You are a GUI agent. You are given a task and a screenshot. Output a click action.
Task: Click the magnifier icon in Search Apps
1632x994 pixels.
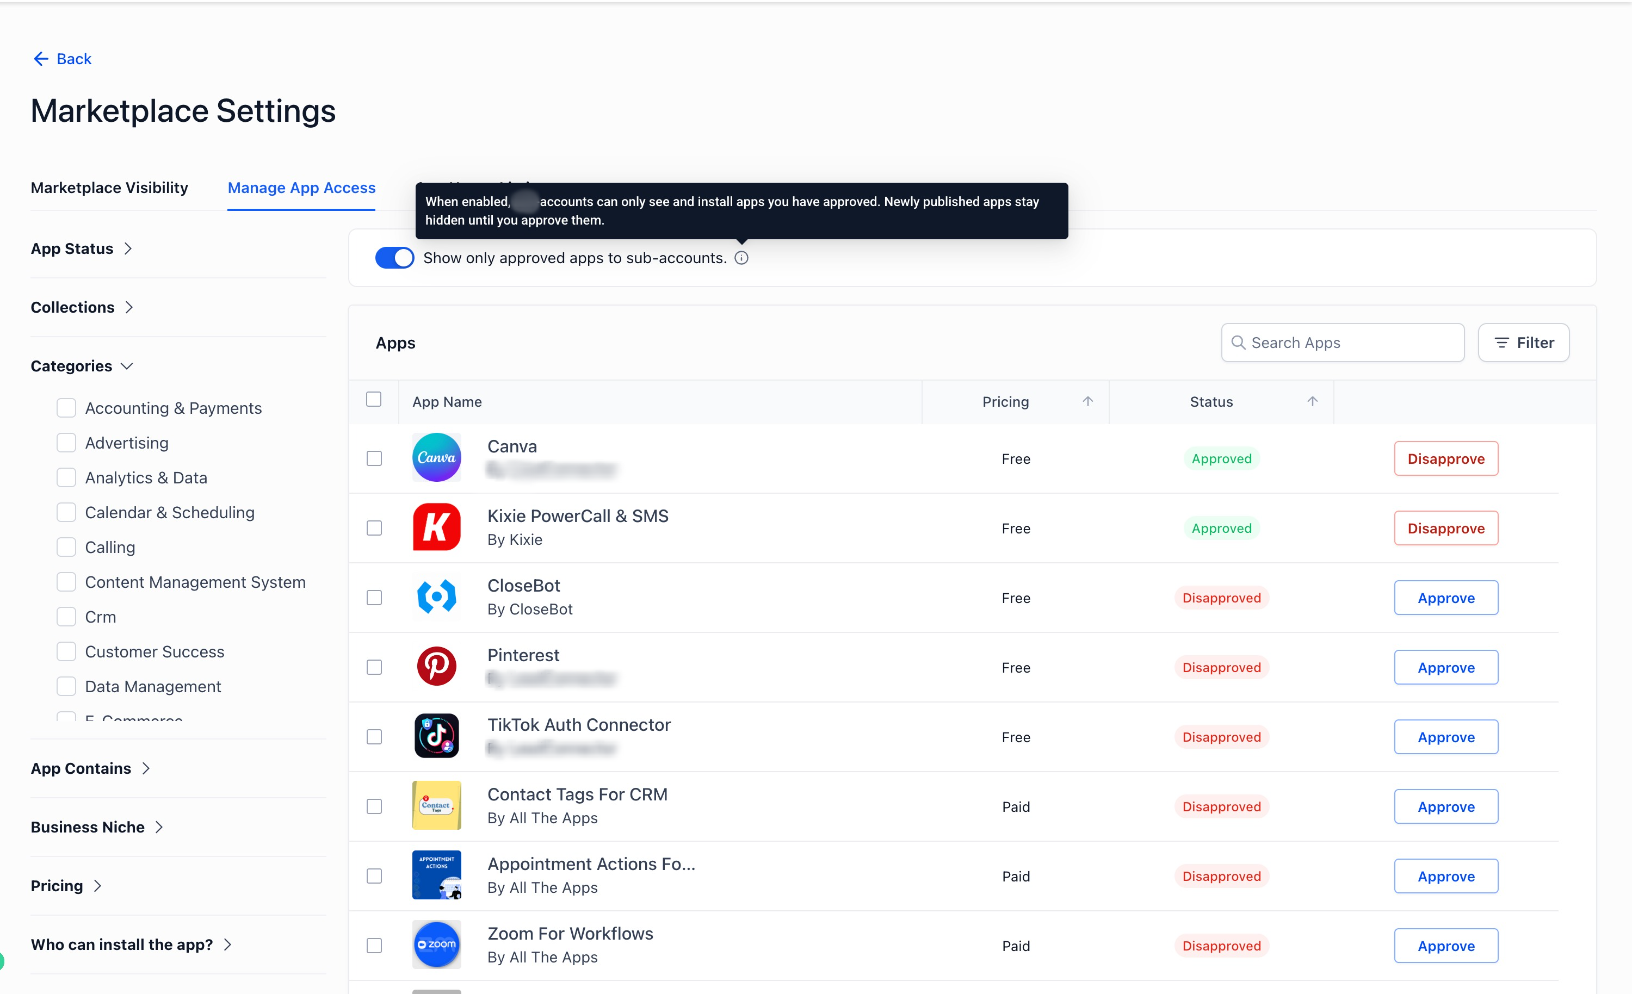click(1238, 342)
